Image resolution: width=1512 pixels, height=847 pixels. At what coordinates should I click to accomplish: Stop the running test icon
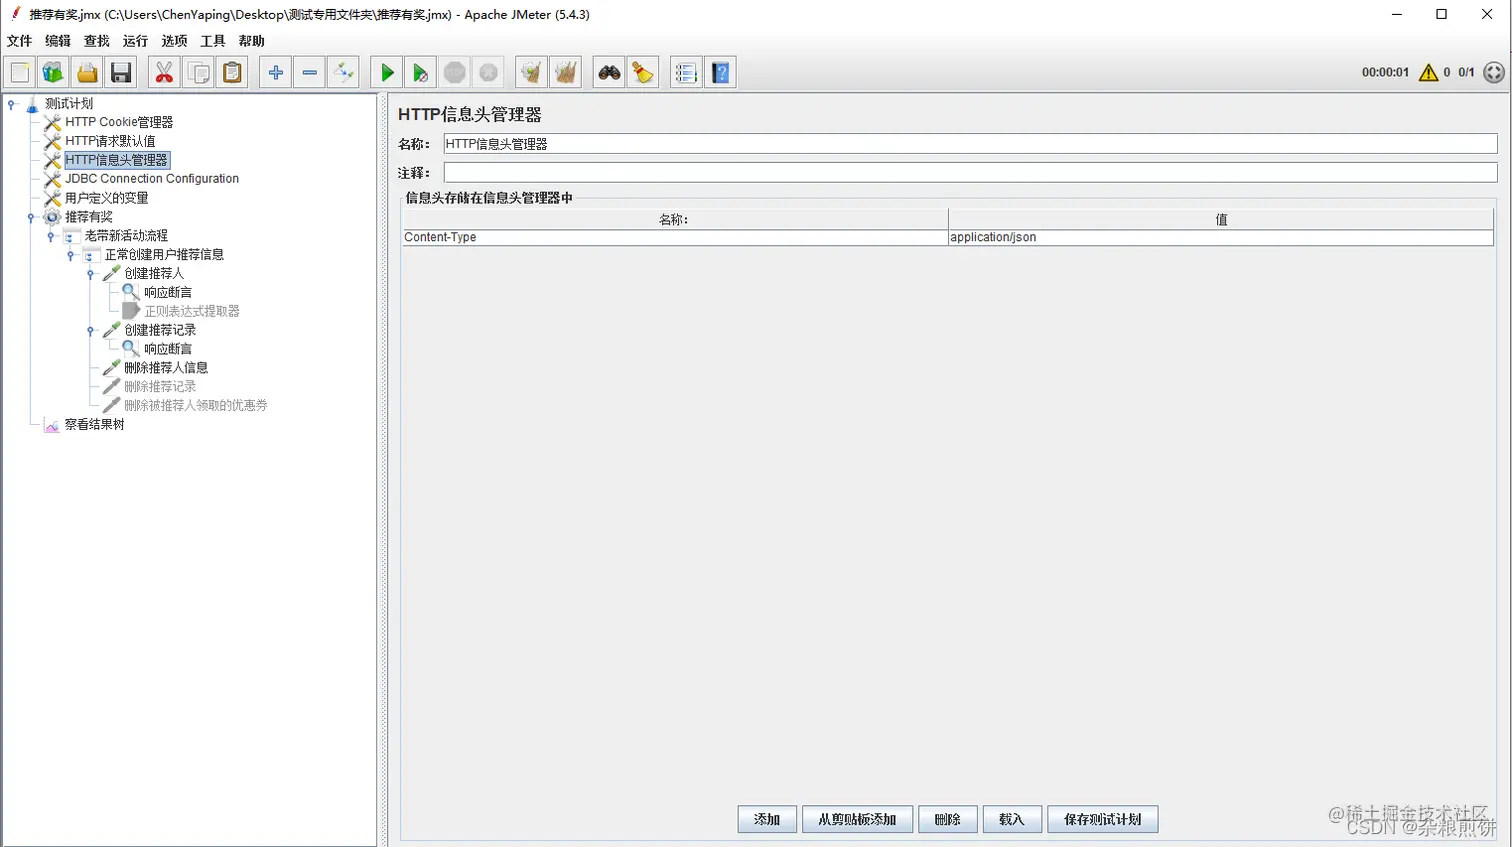tap(454, 73)
